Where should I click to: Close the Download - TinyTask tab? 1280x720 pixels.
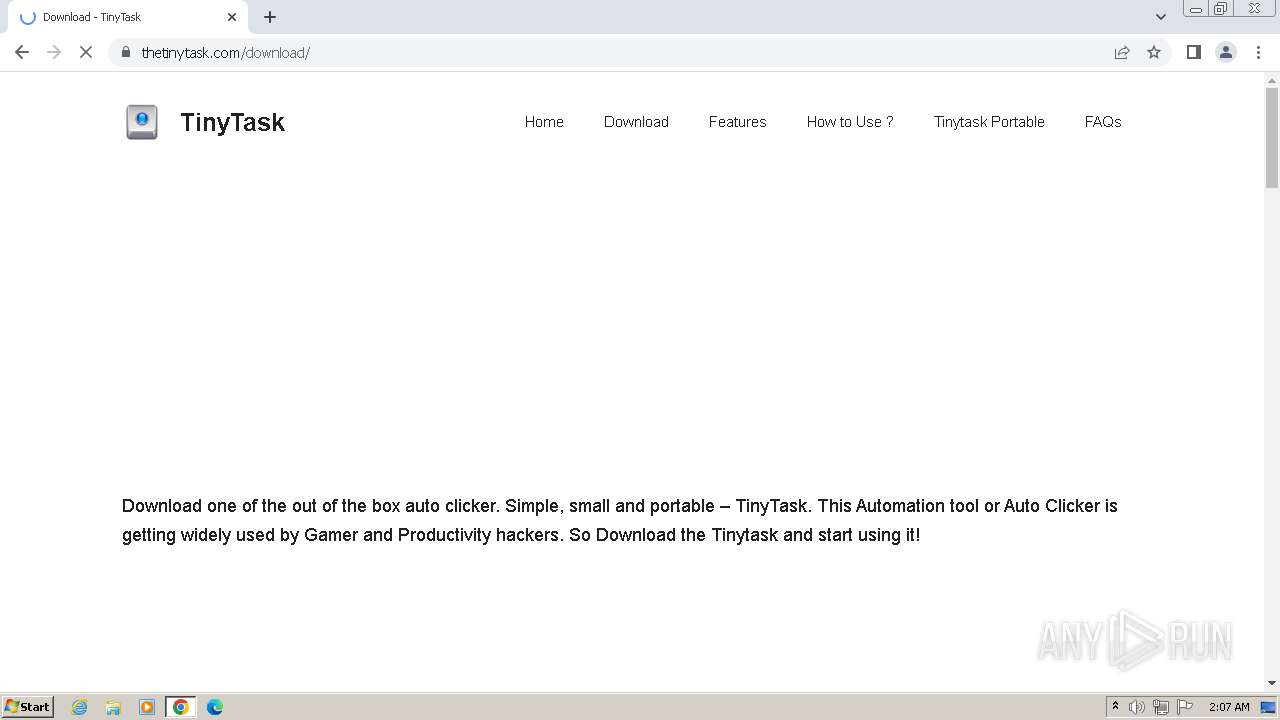point(232,17)
